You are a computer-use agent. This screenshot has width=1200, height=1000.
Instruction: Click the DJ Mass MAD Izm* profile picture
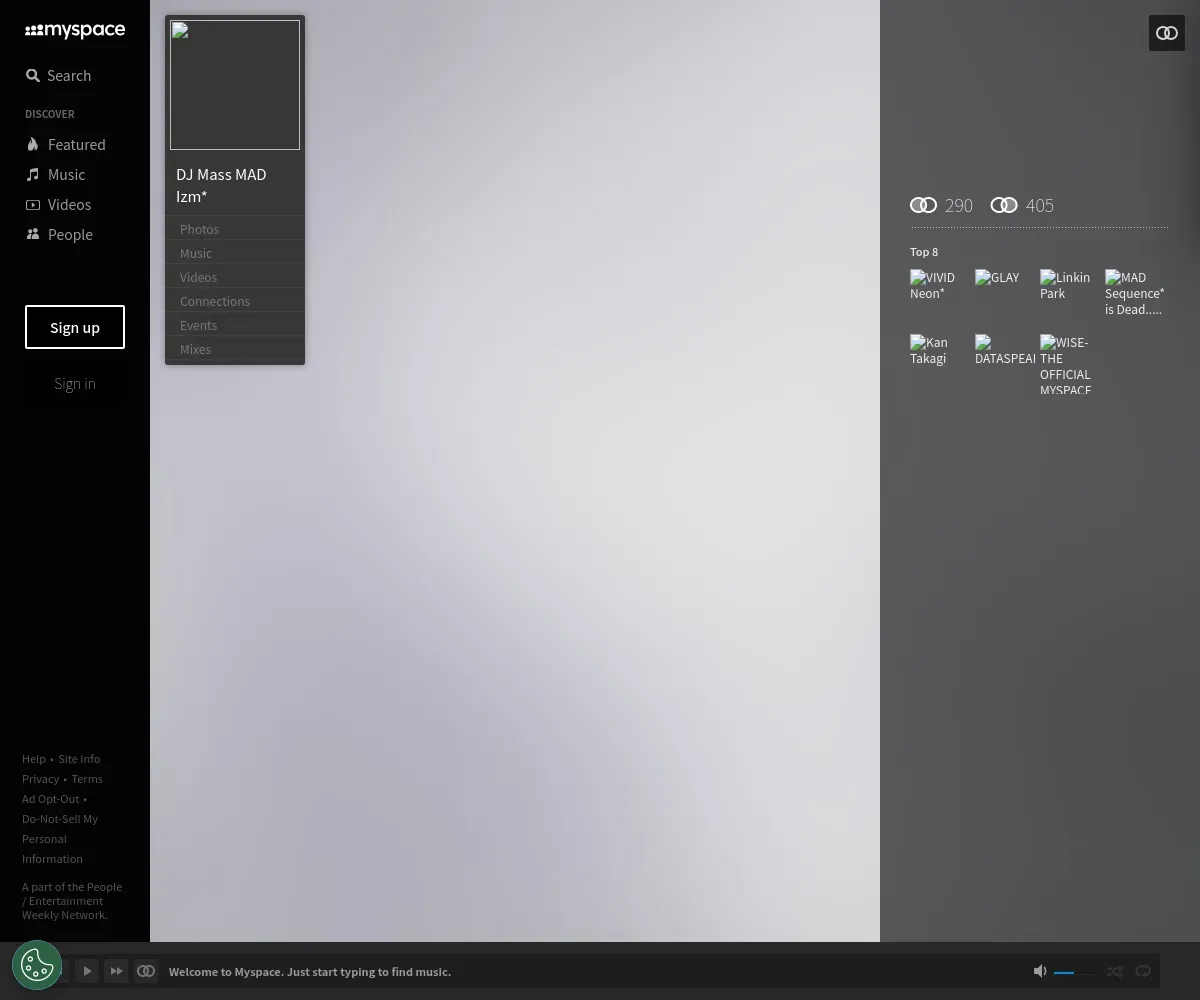pyautogui.click(x=235, y=85)
